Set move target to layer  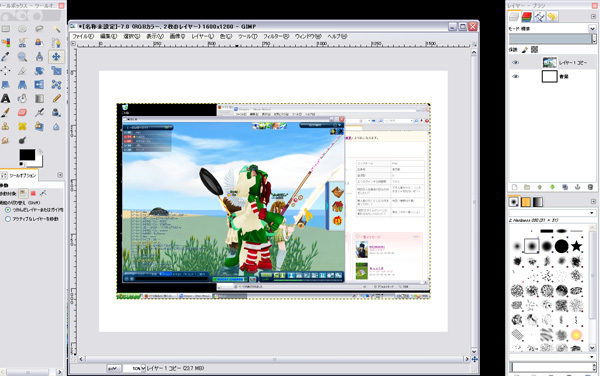[x=23, y=193]
